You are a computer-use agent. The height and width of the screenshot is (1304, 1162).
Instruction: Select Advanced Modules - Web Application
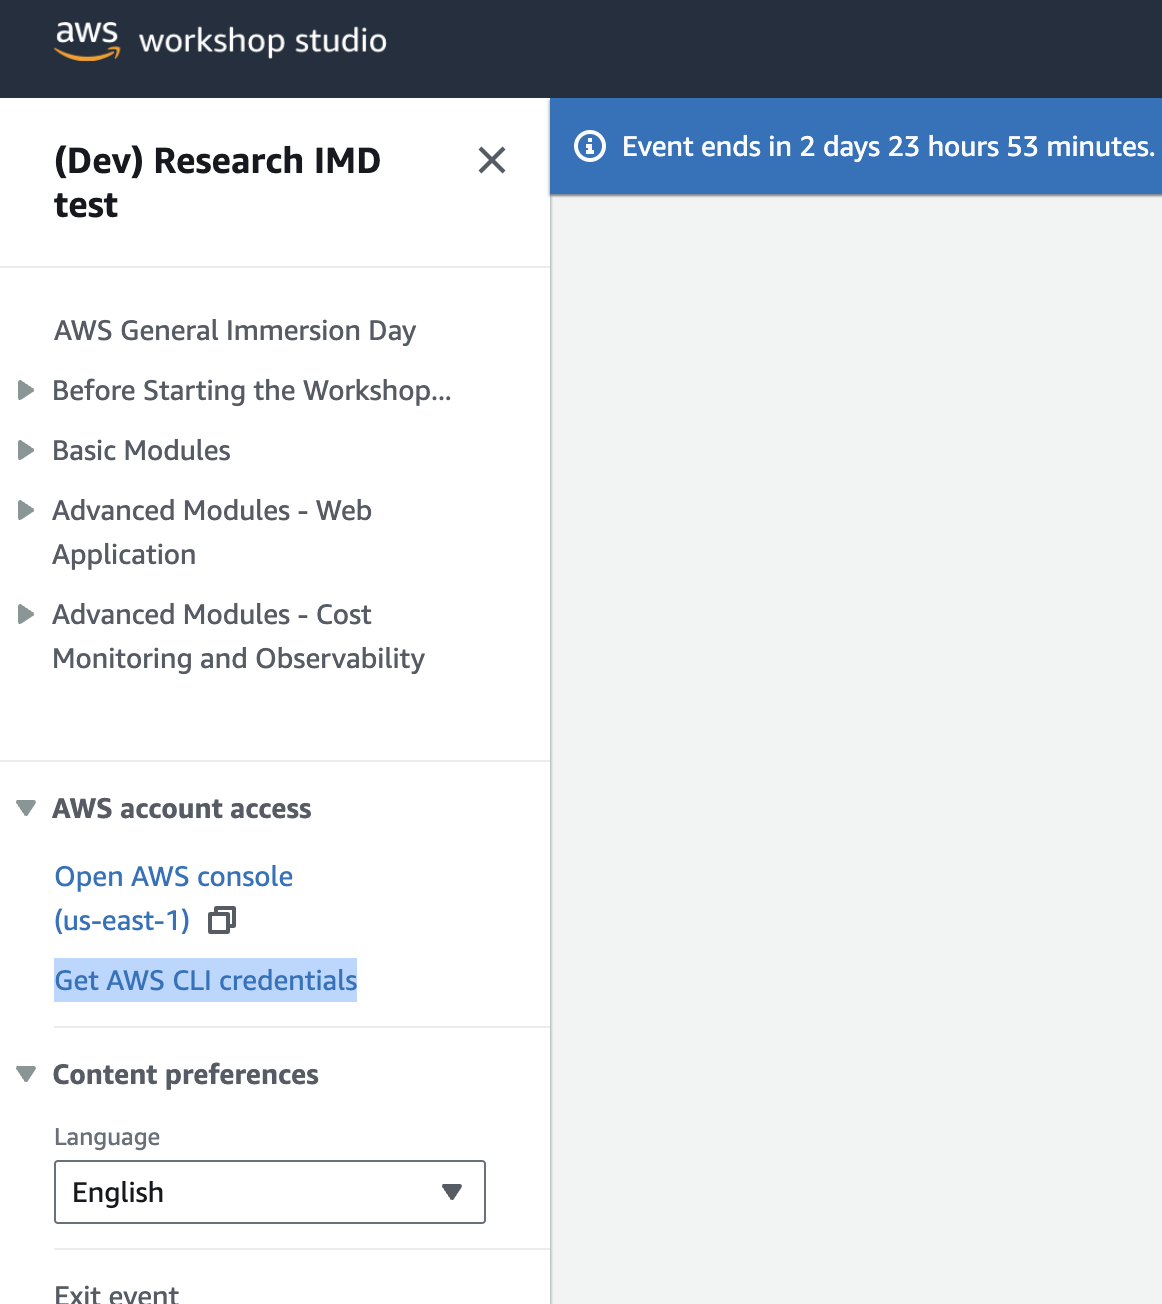[212, 531]
